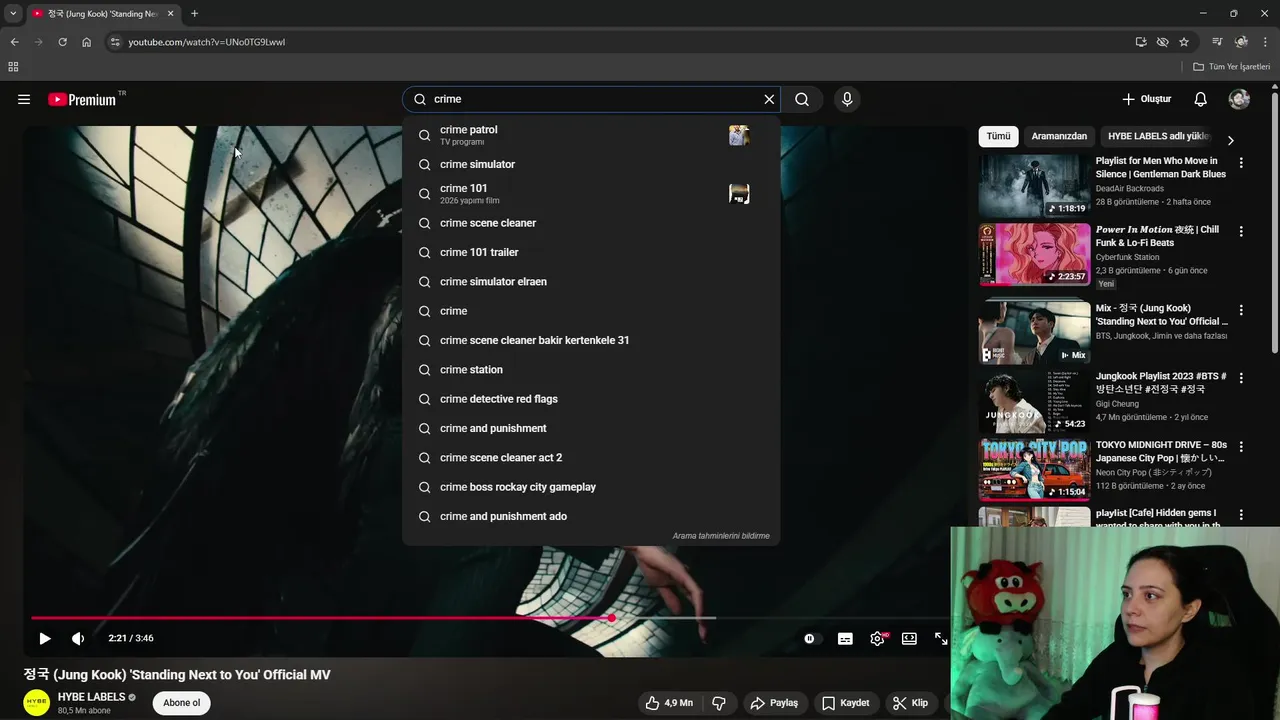The image size is (1280, 720).
Task: Clear the search box with the X
Action: 769,99
